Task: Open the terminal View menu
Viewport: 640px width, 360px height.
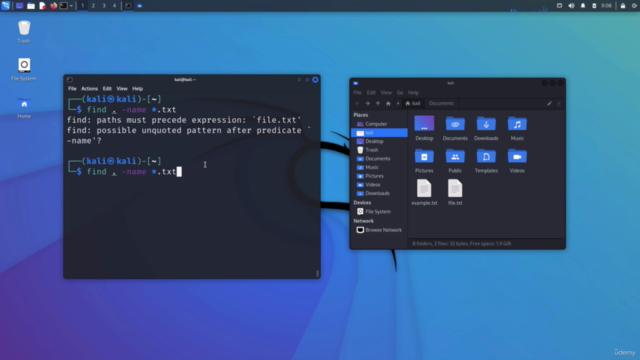Action: click(x=122, y=89)
